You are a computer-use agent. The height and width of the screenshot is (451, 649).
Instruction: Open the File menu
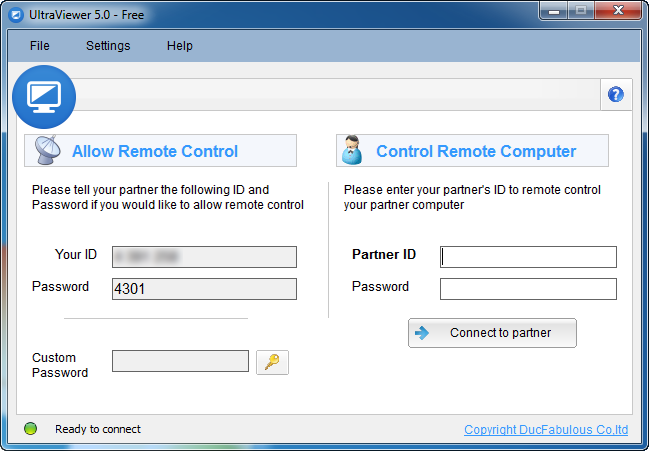[x=40, y=46]
